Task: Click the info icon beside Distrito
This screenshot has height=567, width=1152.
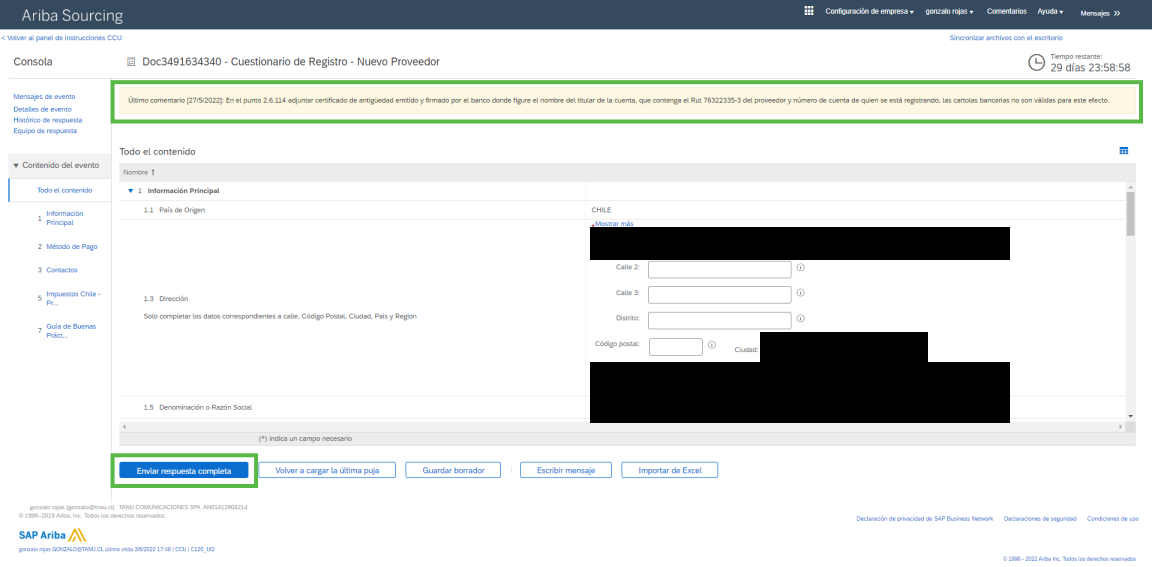Action: [801, 319]
